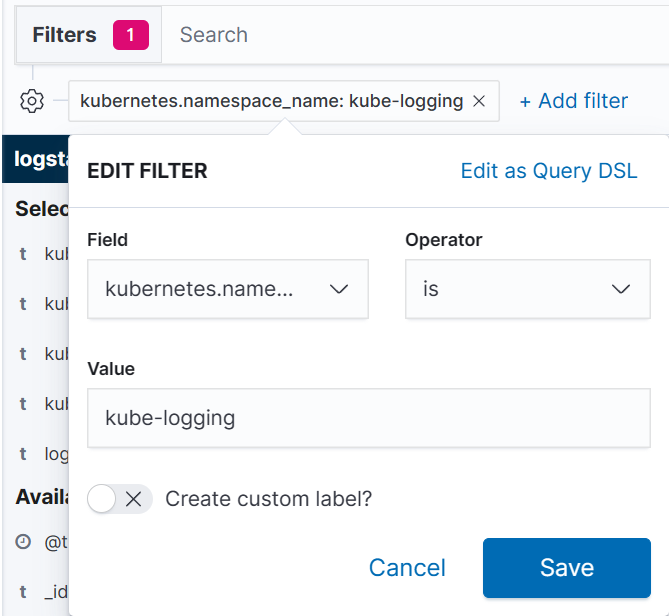
Task: Toggle Create custom label switch
Action: click(119, 499)
